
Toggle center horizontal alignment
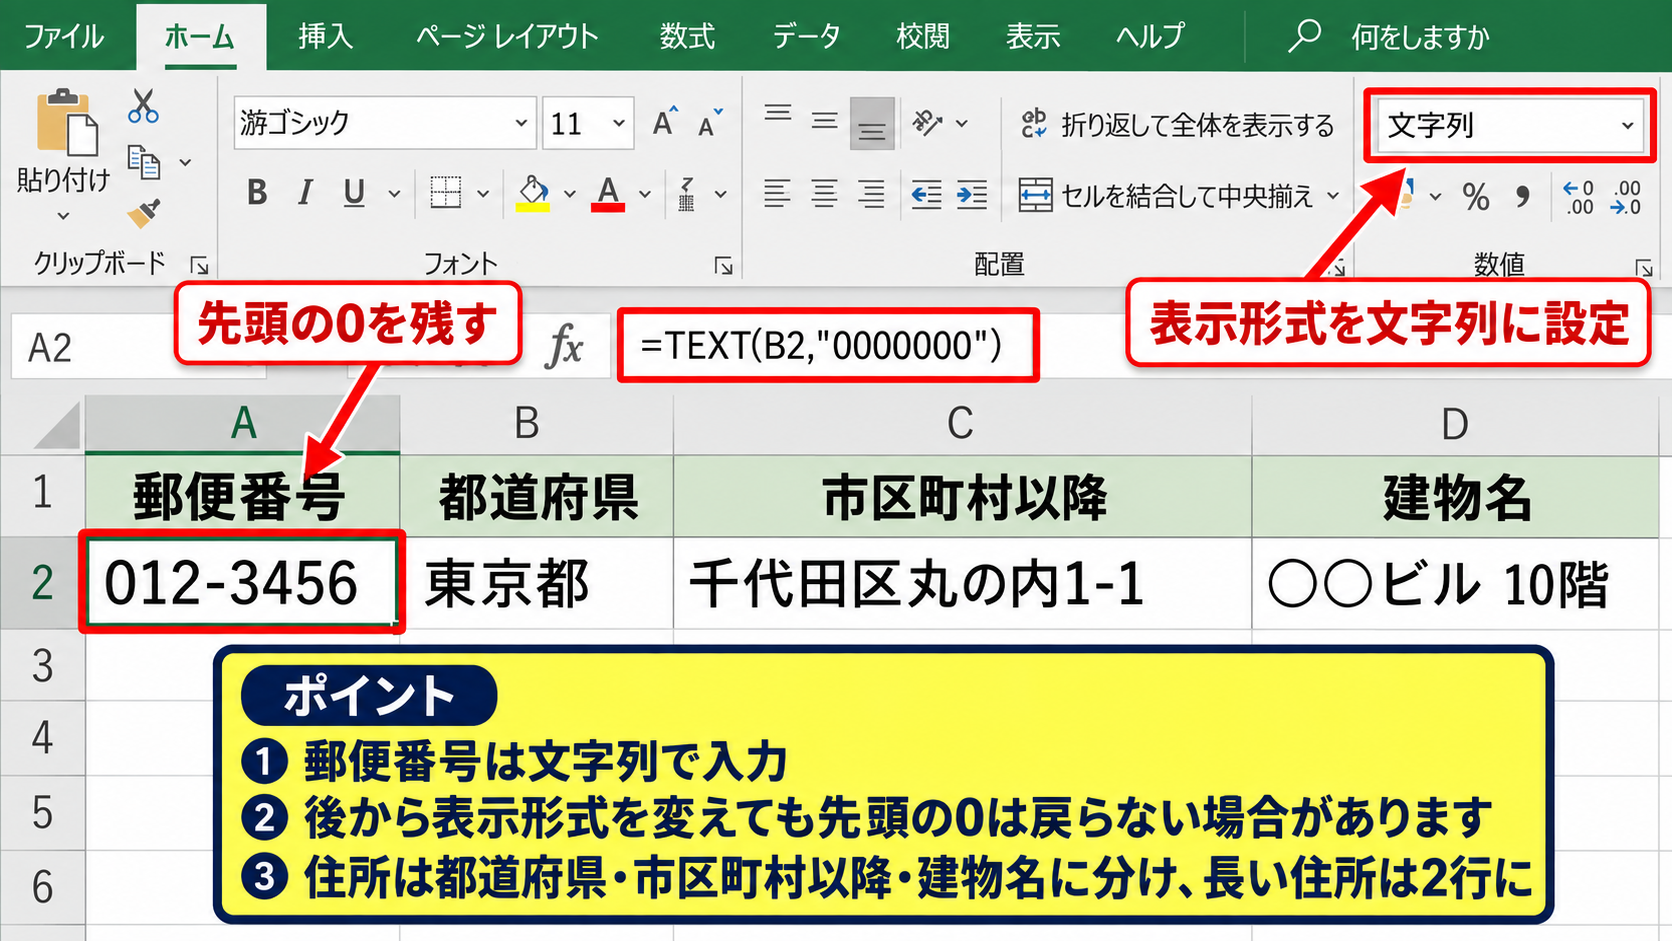tap(824, 194)
